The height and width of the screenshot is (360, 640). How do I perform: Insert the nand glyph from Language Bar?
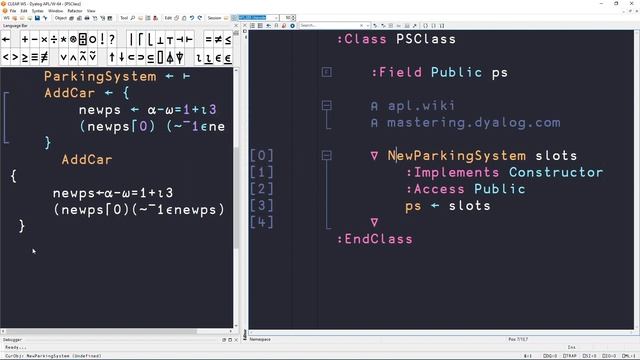coord(83,58)
